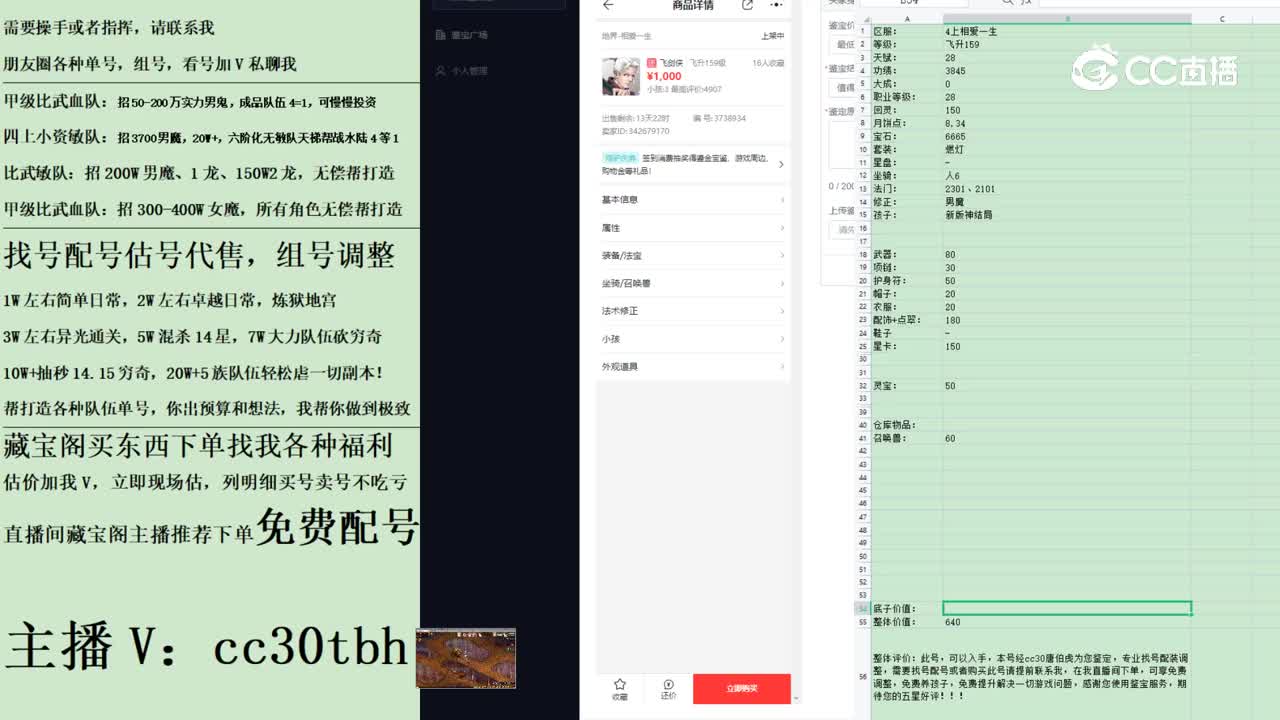The height and width of the screenshot is (720, 1280).
Task: Select the highlighted 底子价值 value cell
Action: [x=1067, y=608]
